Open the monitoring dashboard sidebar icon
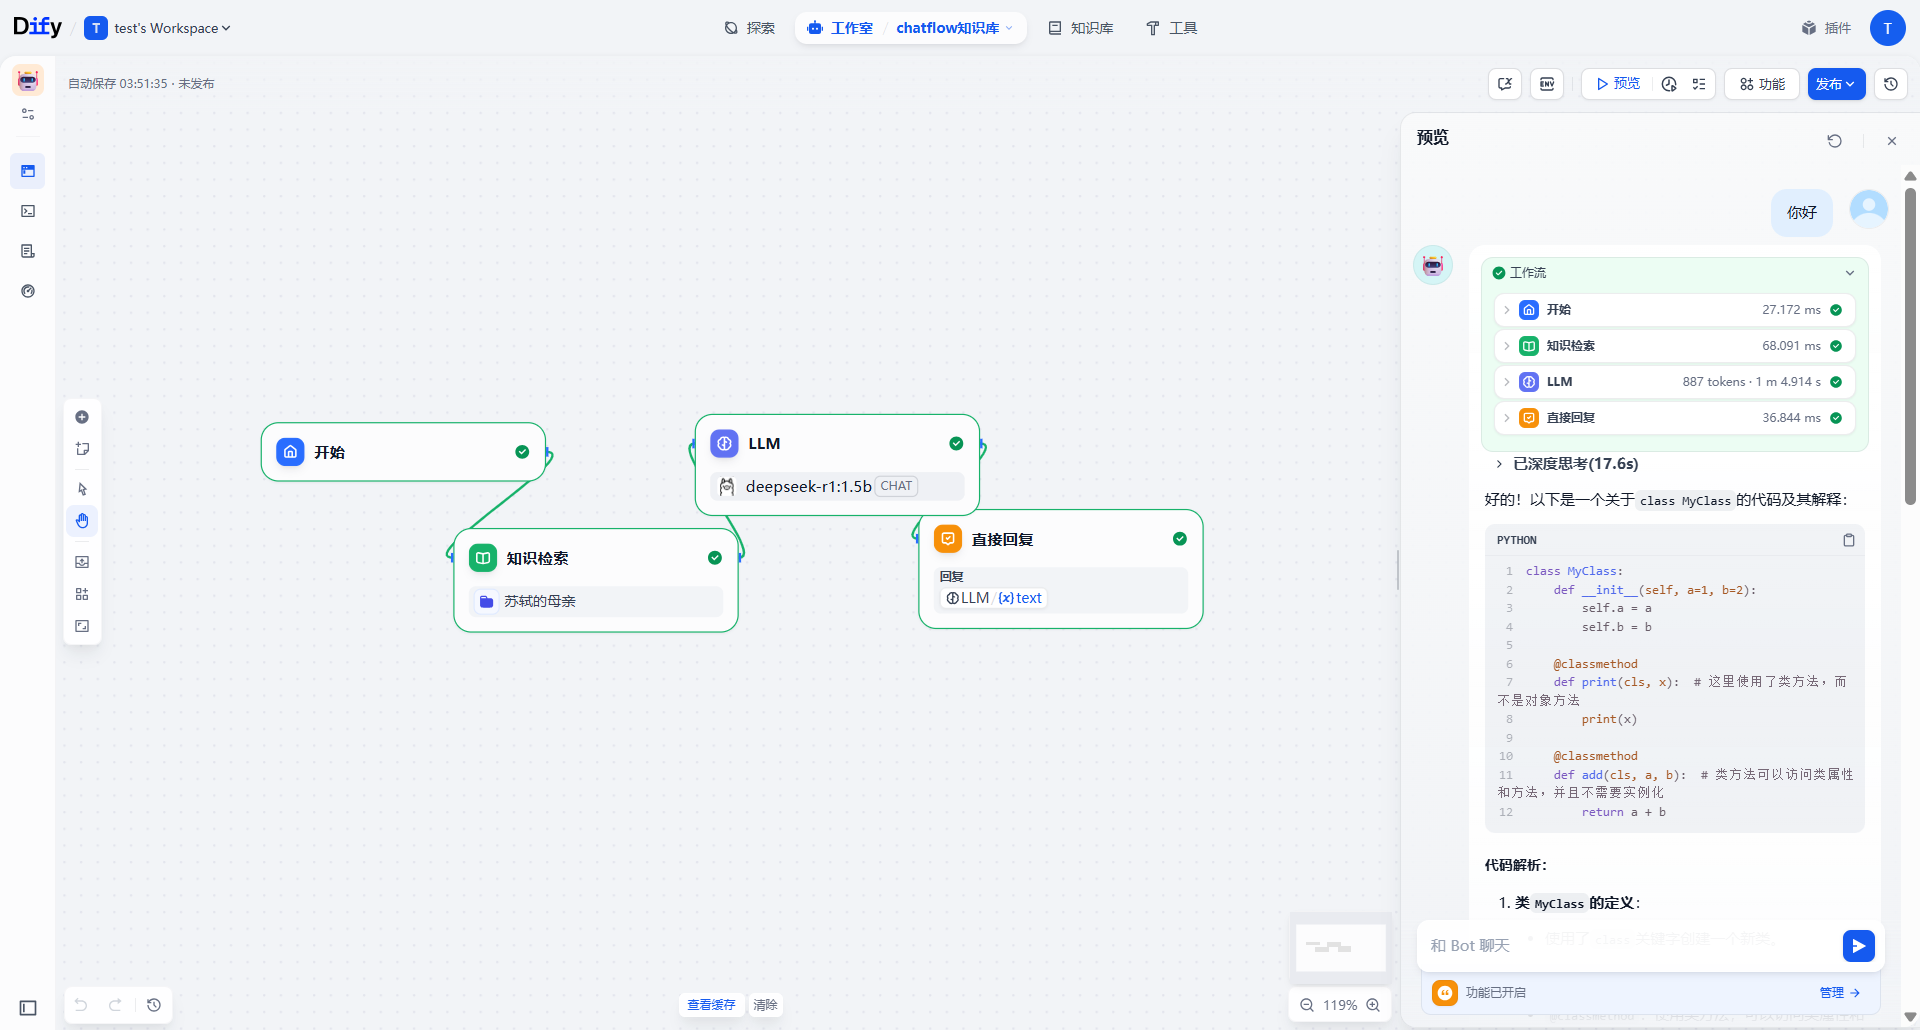Viewport: 1920px width, 1030px height. point(28,291)
